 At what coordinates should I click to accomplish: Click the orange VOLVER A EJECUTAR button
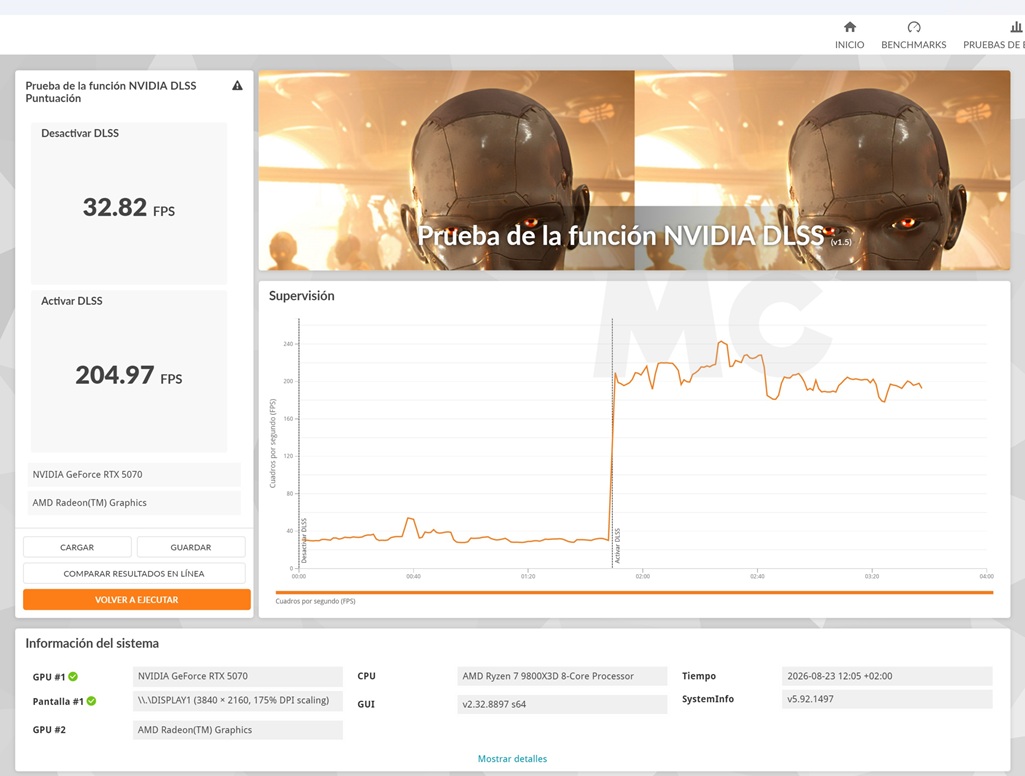point(137,599)
